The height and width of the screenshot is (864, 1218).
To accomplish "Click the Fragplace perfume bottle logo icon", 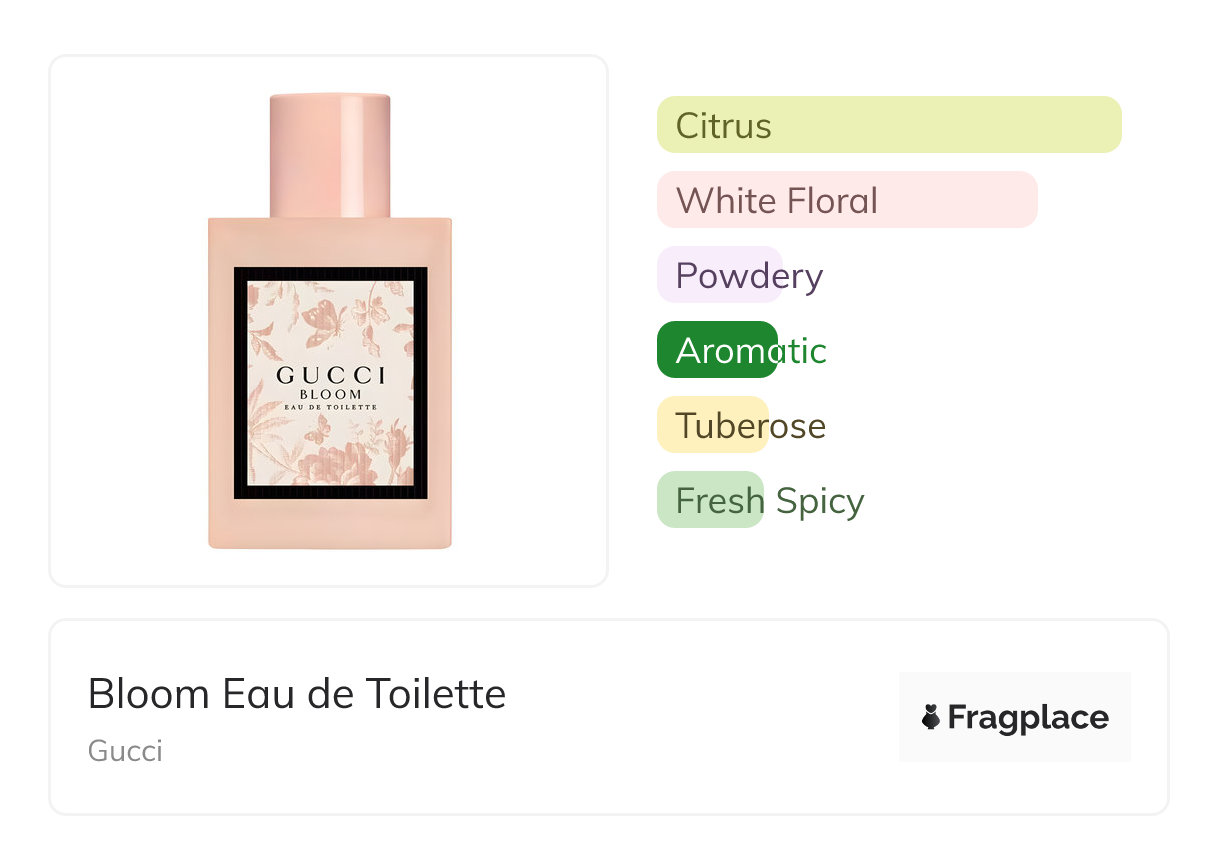I will click(931, 717).
